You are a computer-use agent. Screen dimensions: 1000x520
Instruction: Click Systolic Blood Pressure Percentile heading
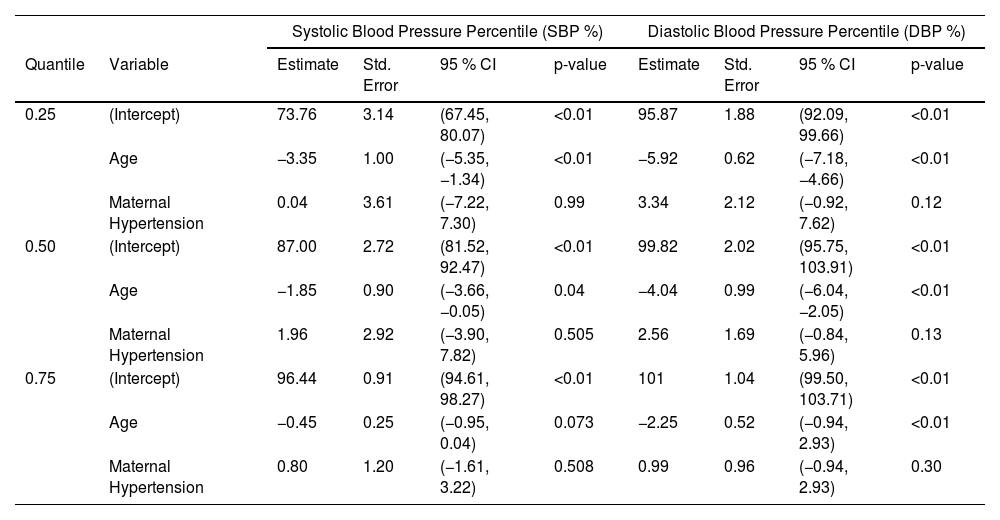tap(447, 31)
